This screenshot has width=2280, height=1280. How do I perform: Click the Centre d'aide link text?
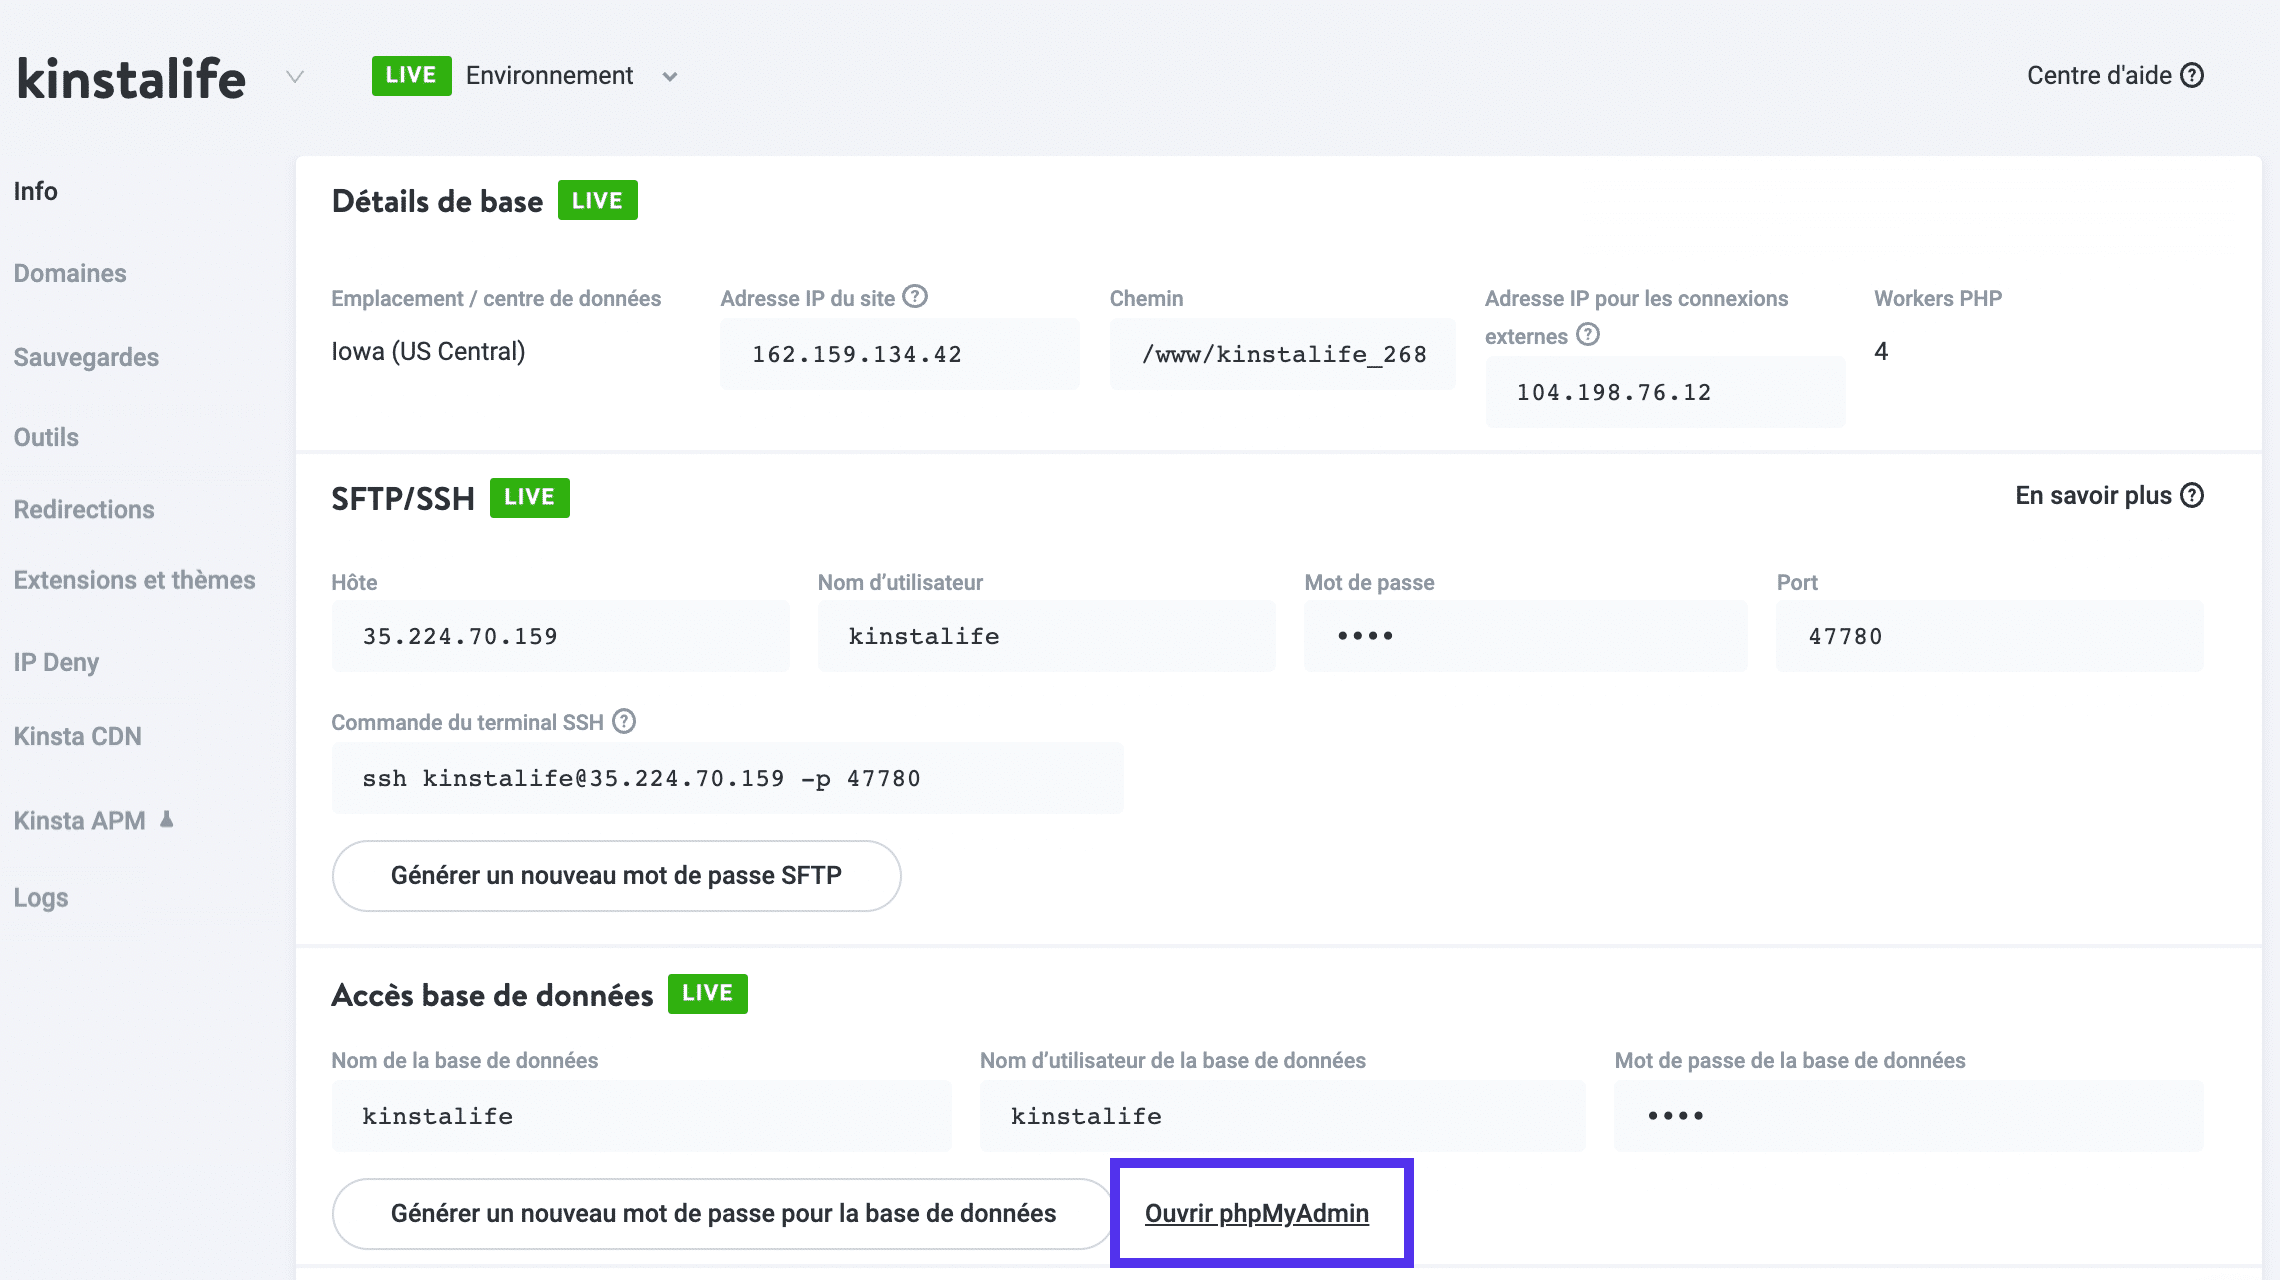(x=2099, y=76)
